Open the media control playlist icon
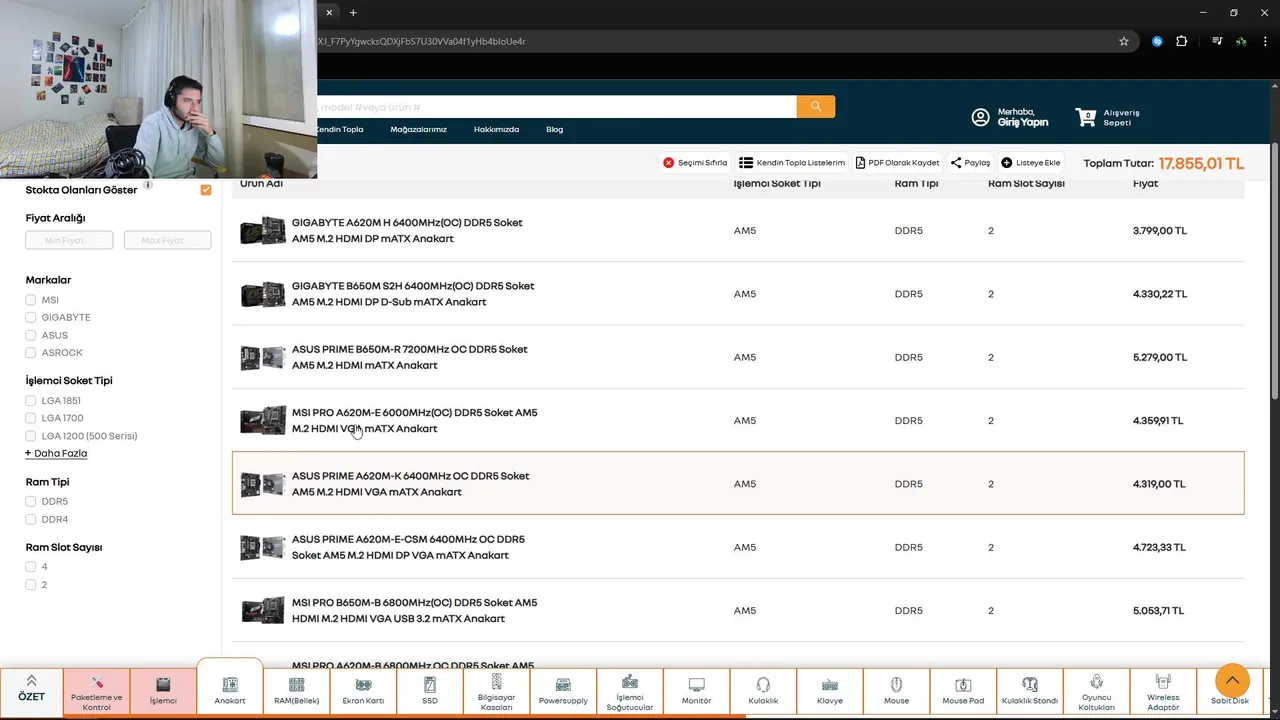 [x=1217, y=41]
